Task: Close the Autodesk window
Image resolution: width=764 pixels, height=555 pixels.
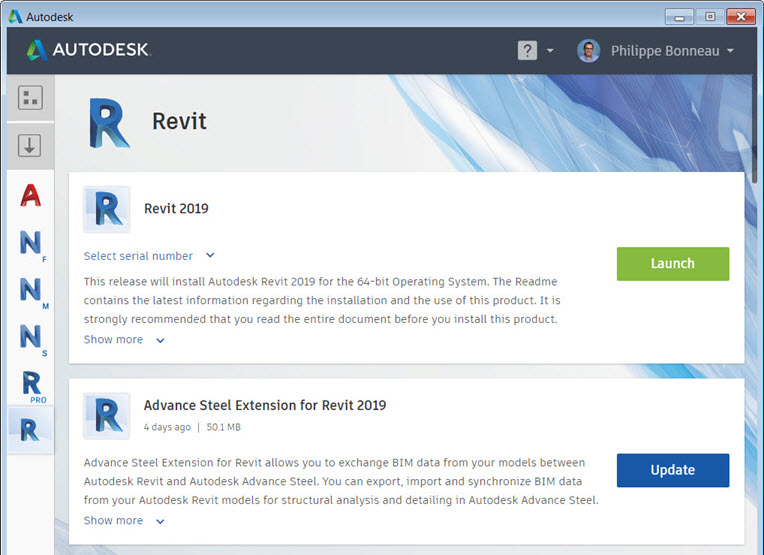Action: pyautogui.click(x=741, y=17)
